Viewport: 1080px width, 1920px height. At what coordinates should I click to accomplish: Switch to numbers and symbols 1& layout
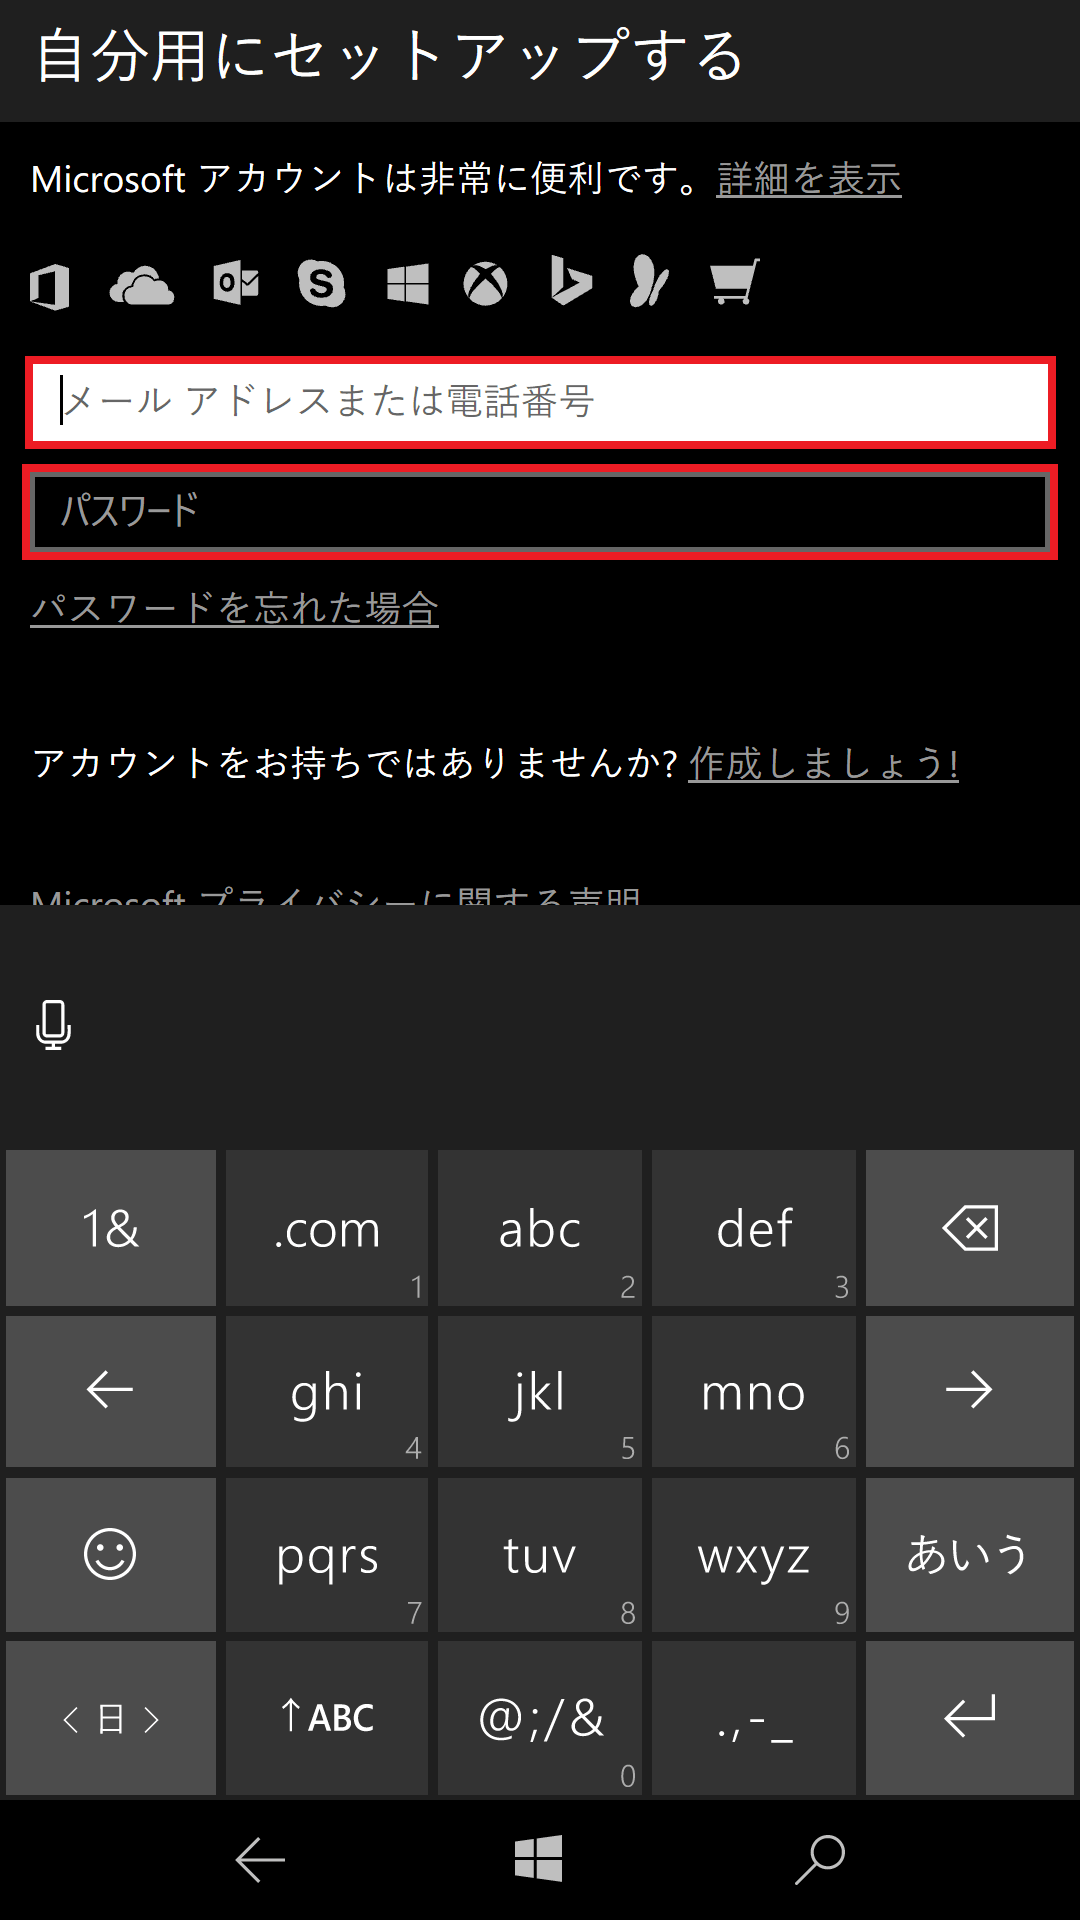coord(110,1228)
